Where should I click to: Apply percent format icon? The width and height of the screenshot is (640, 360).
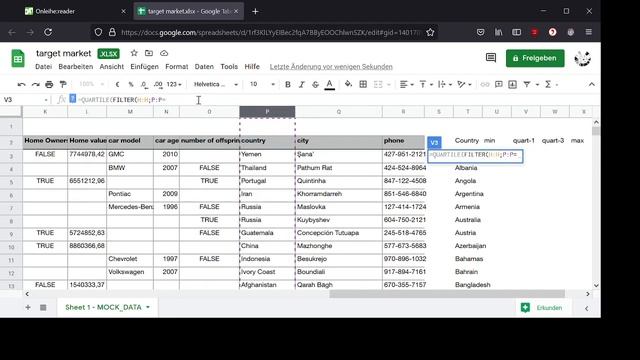(131, 84)
